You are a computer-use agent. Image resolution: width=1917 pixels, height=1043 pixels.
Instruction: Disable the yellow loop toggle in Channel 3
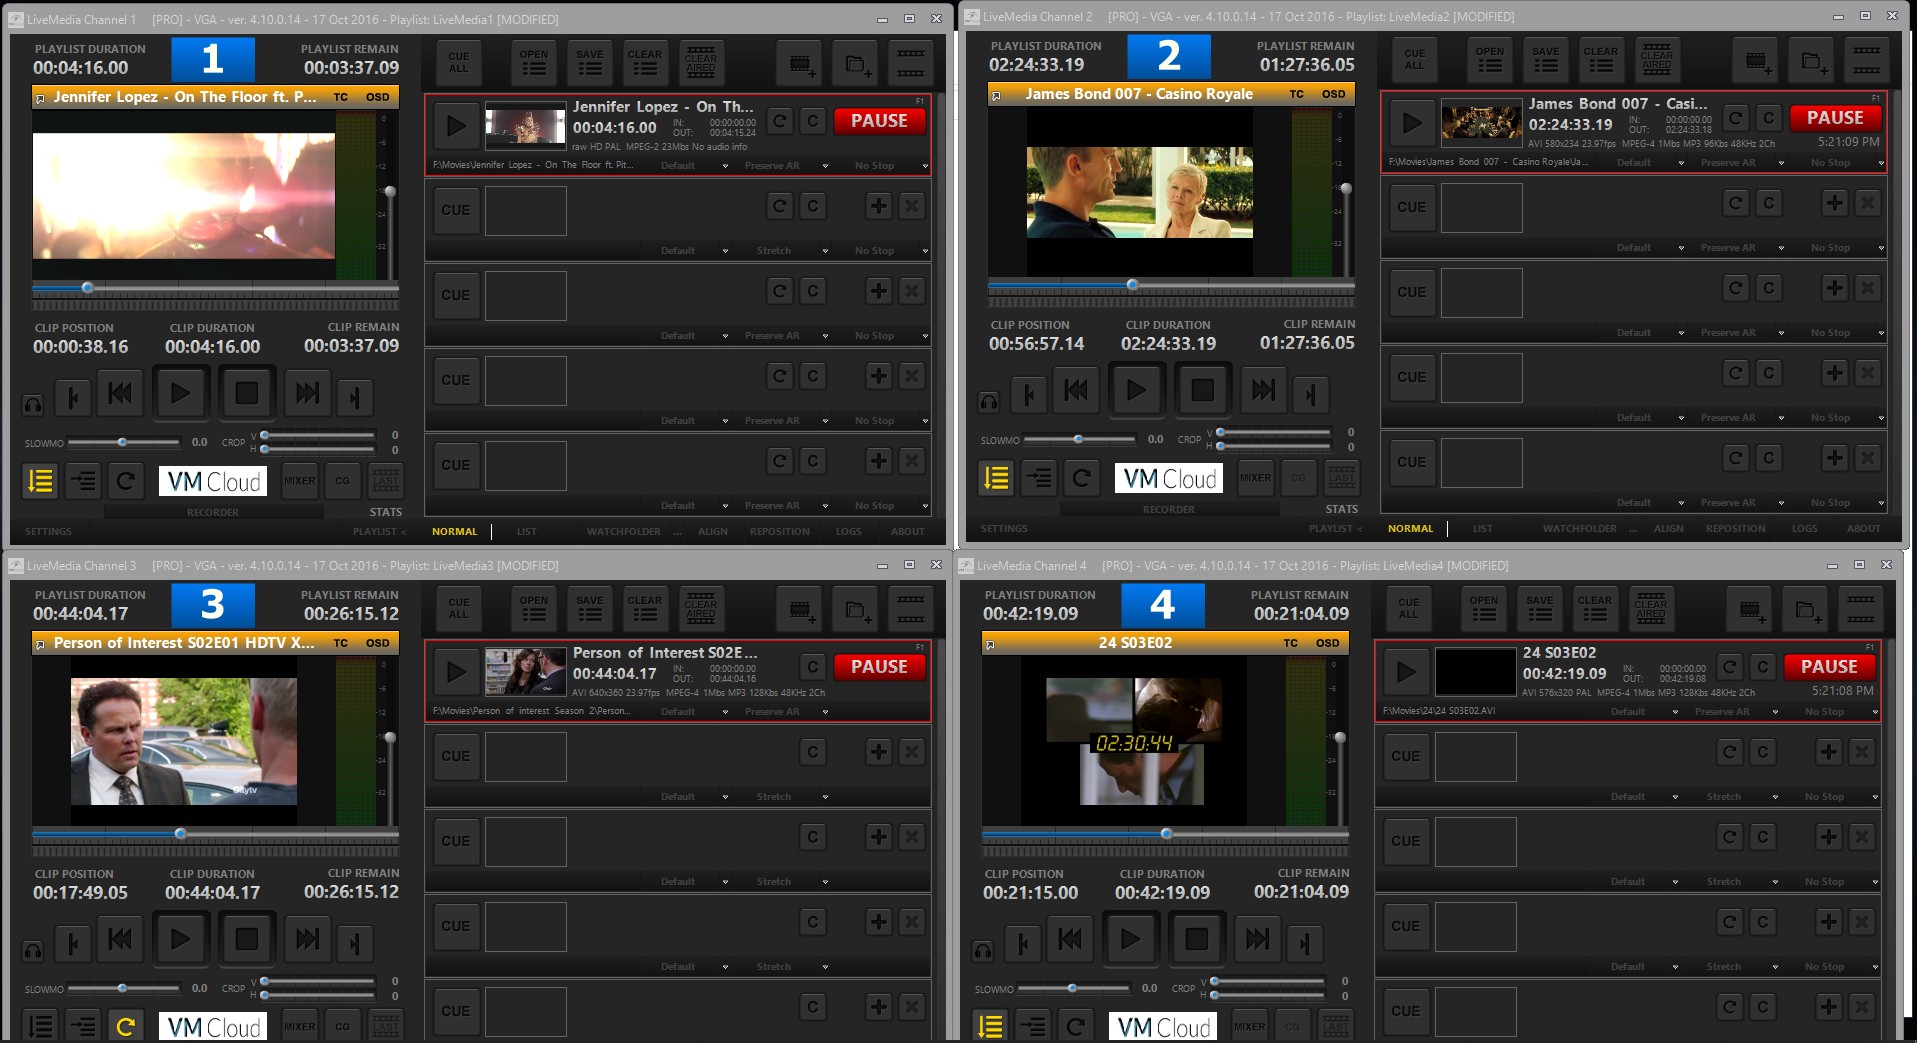125,1026
